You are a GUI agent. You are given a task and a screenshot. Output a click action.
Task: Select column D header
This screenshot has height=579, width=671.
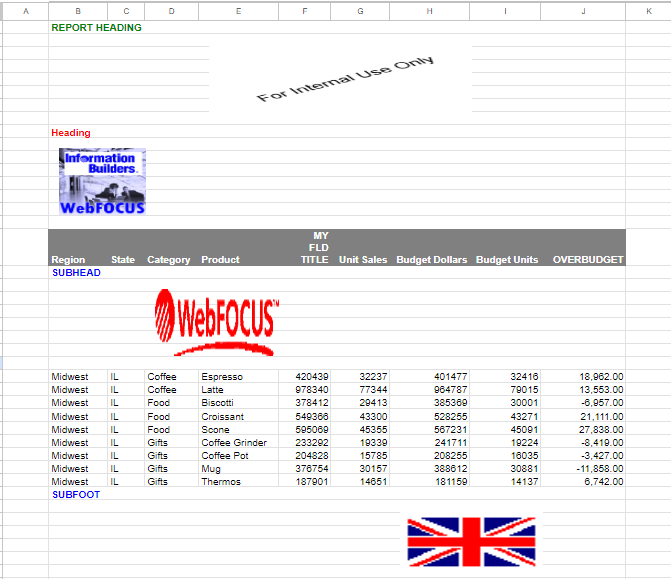172,12
